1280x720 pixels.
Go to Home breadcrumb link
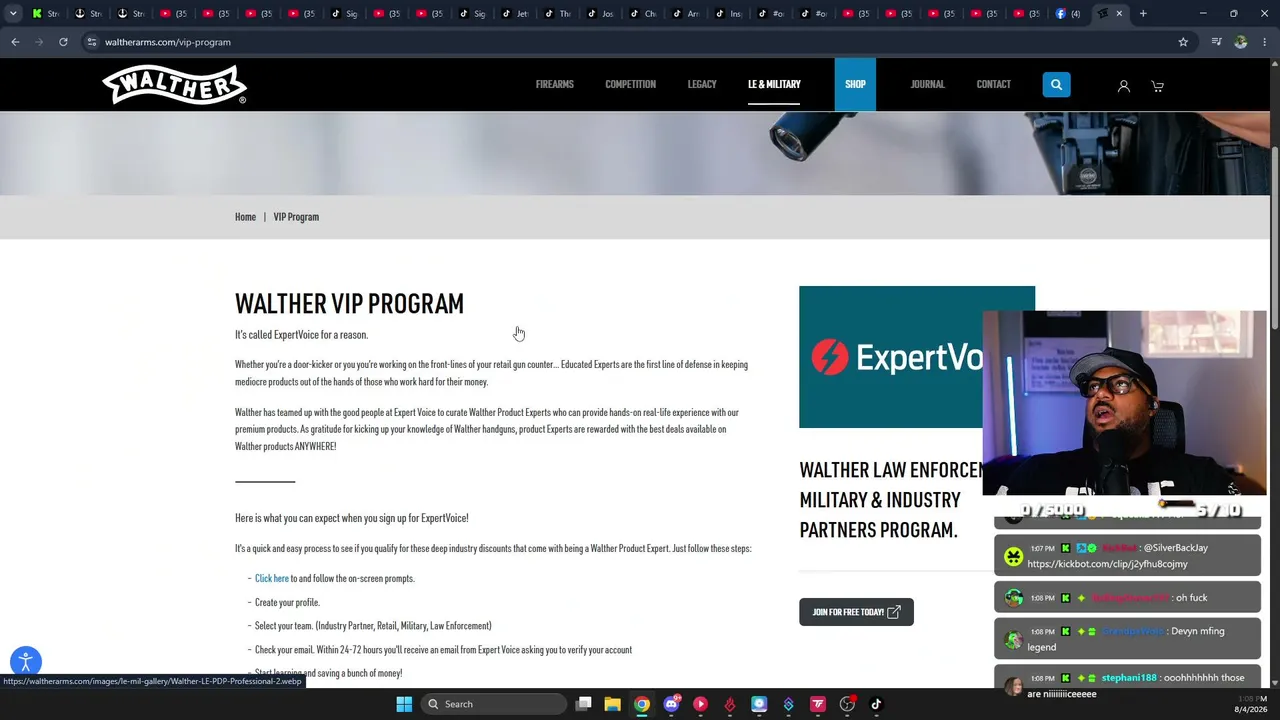coord(245,217)
